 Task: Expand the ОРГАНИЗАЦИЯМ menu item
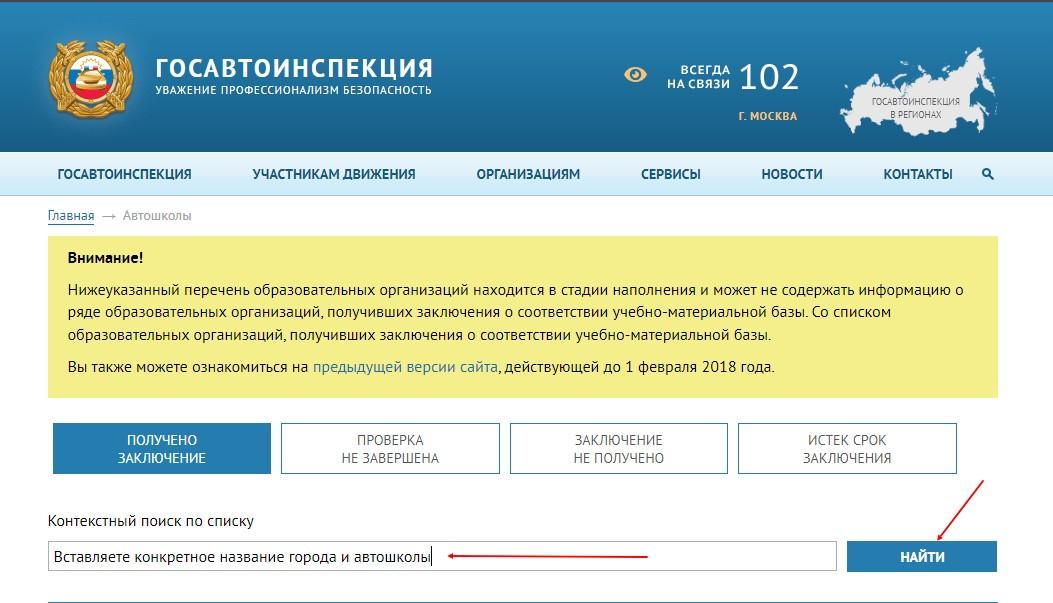tap(528, 174)
